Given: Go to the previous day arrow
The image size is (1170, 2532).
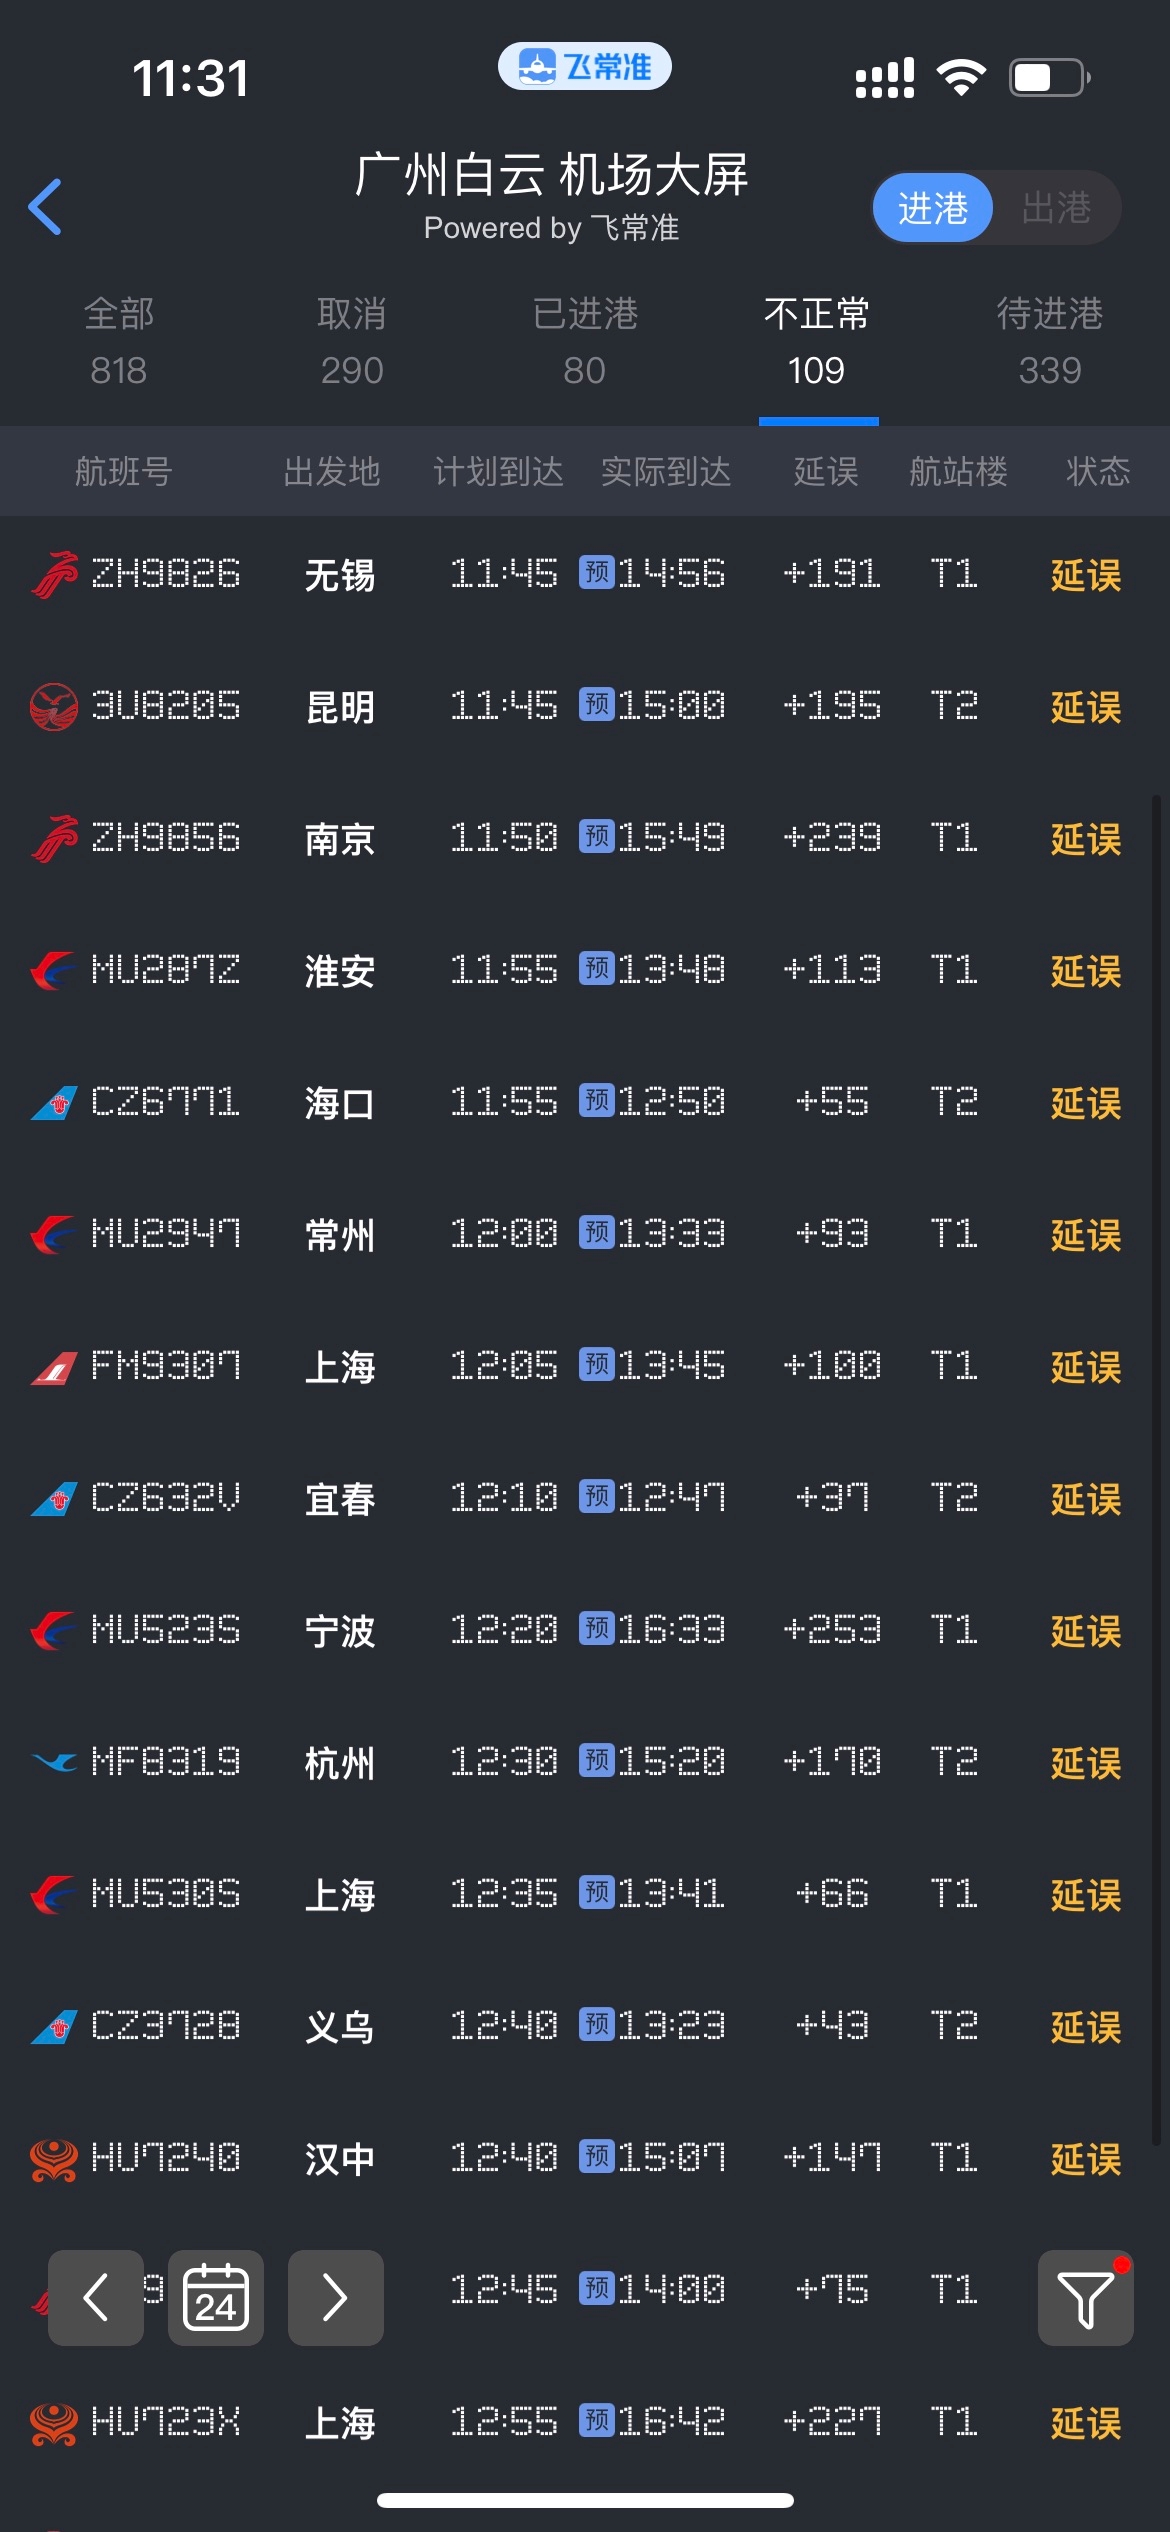Looking at the screenshot, I should (96, 2297).
